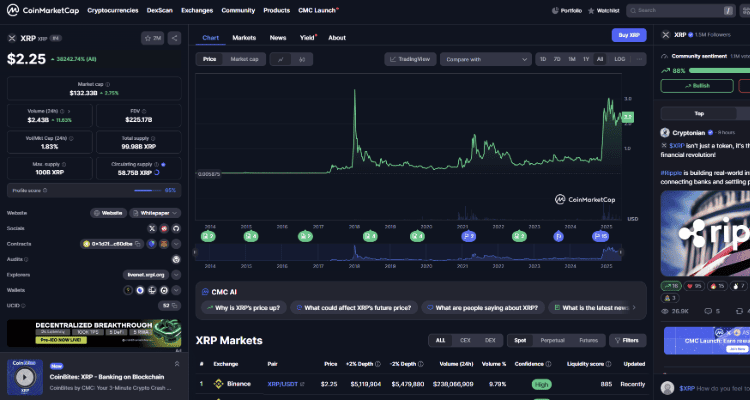
Task: Like Cryptonian's post with heart reaction
Action: [x=693, y=286]
